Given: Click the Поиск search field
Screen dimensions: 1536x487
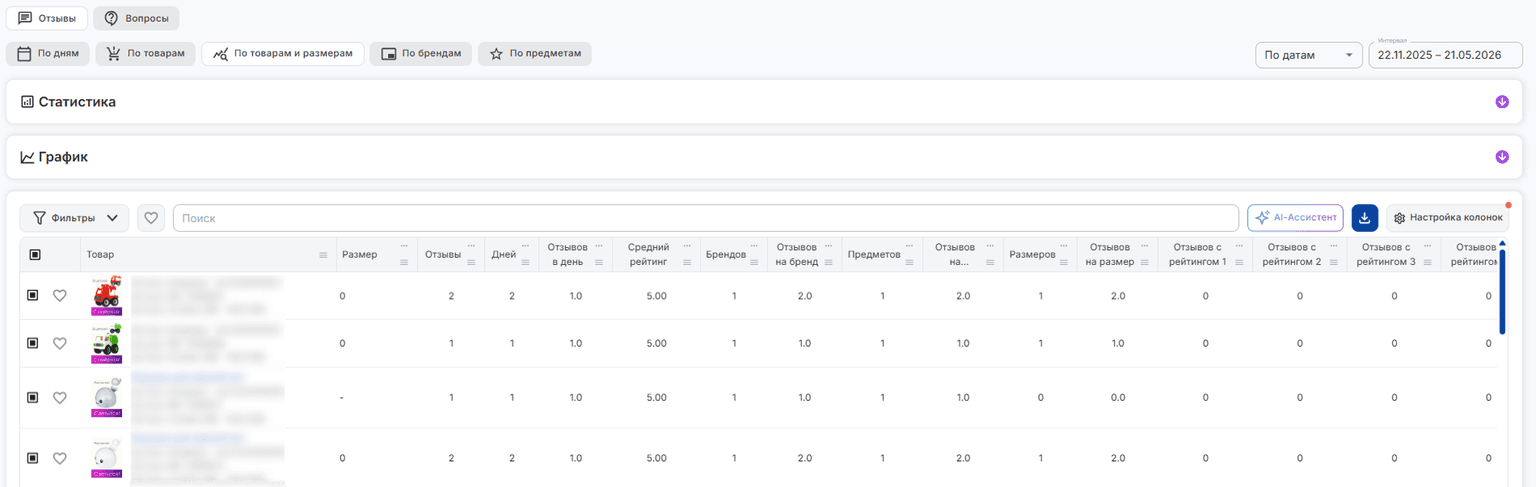Looking at the screenshot, I should [x=706, y=218].
